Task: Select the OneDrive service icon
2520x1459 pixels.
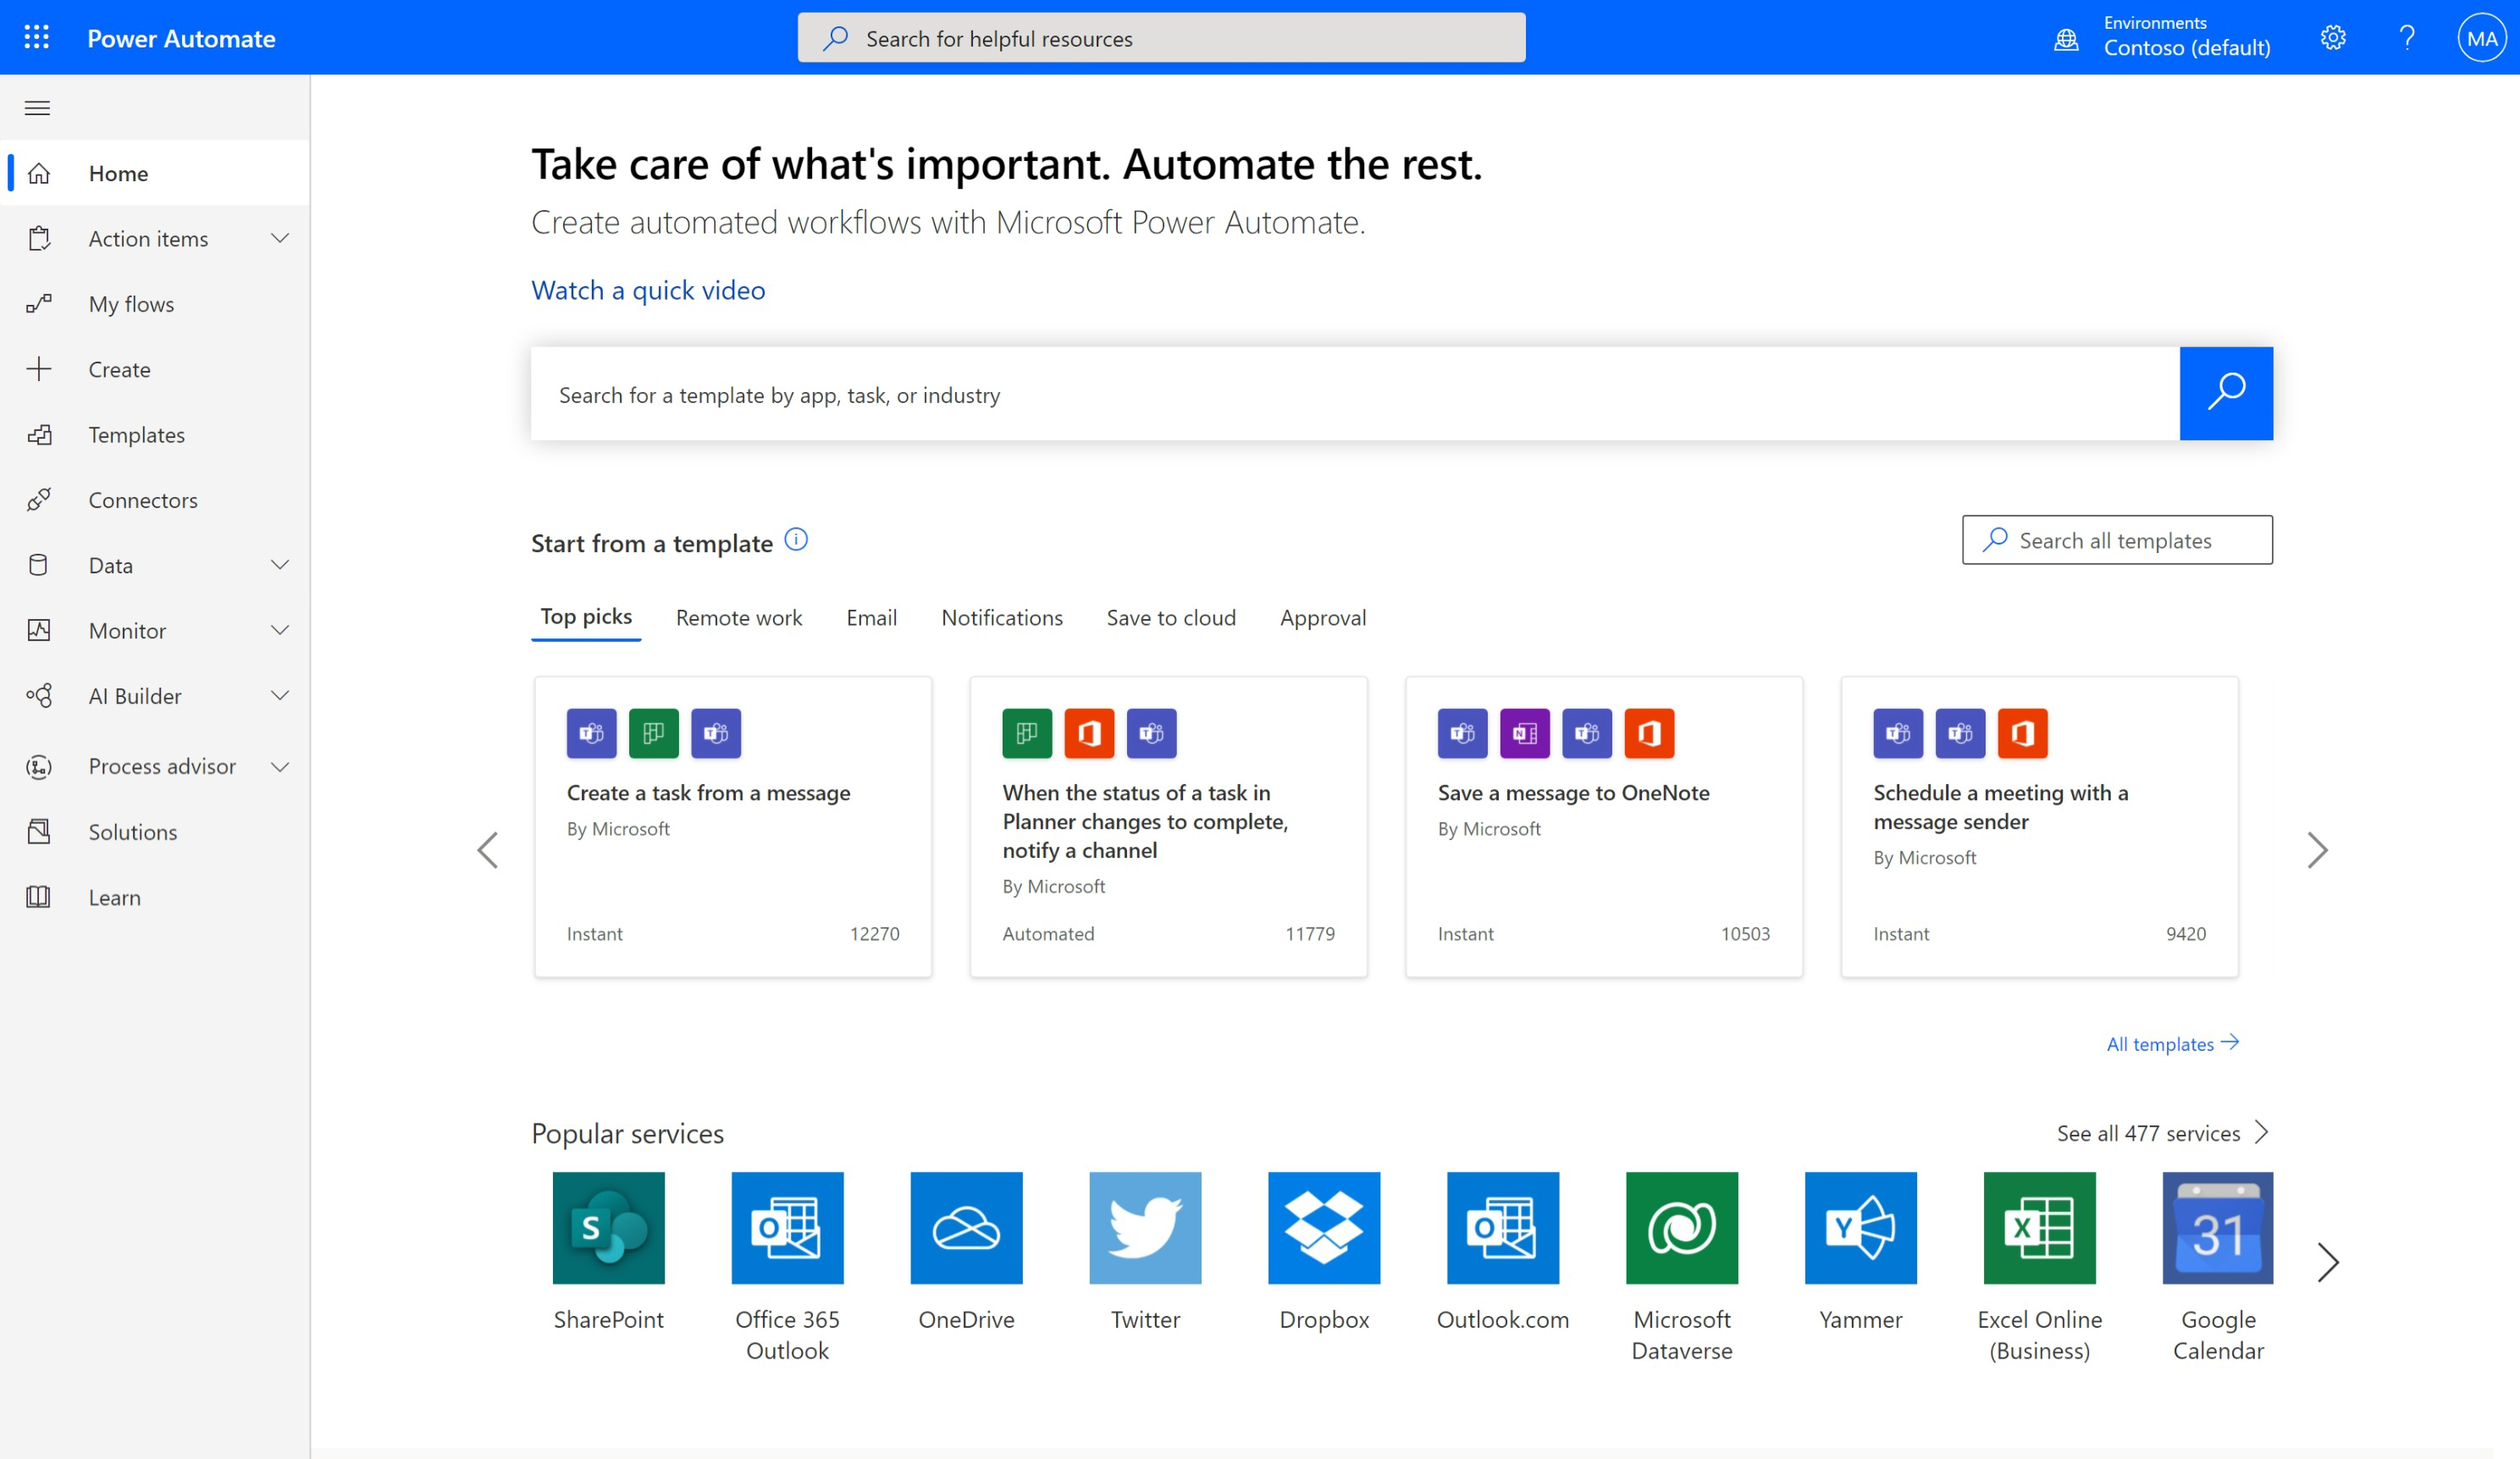Action: (x=966, y=1228)
